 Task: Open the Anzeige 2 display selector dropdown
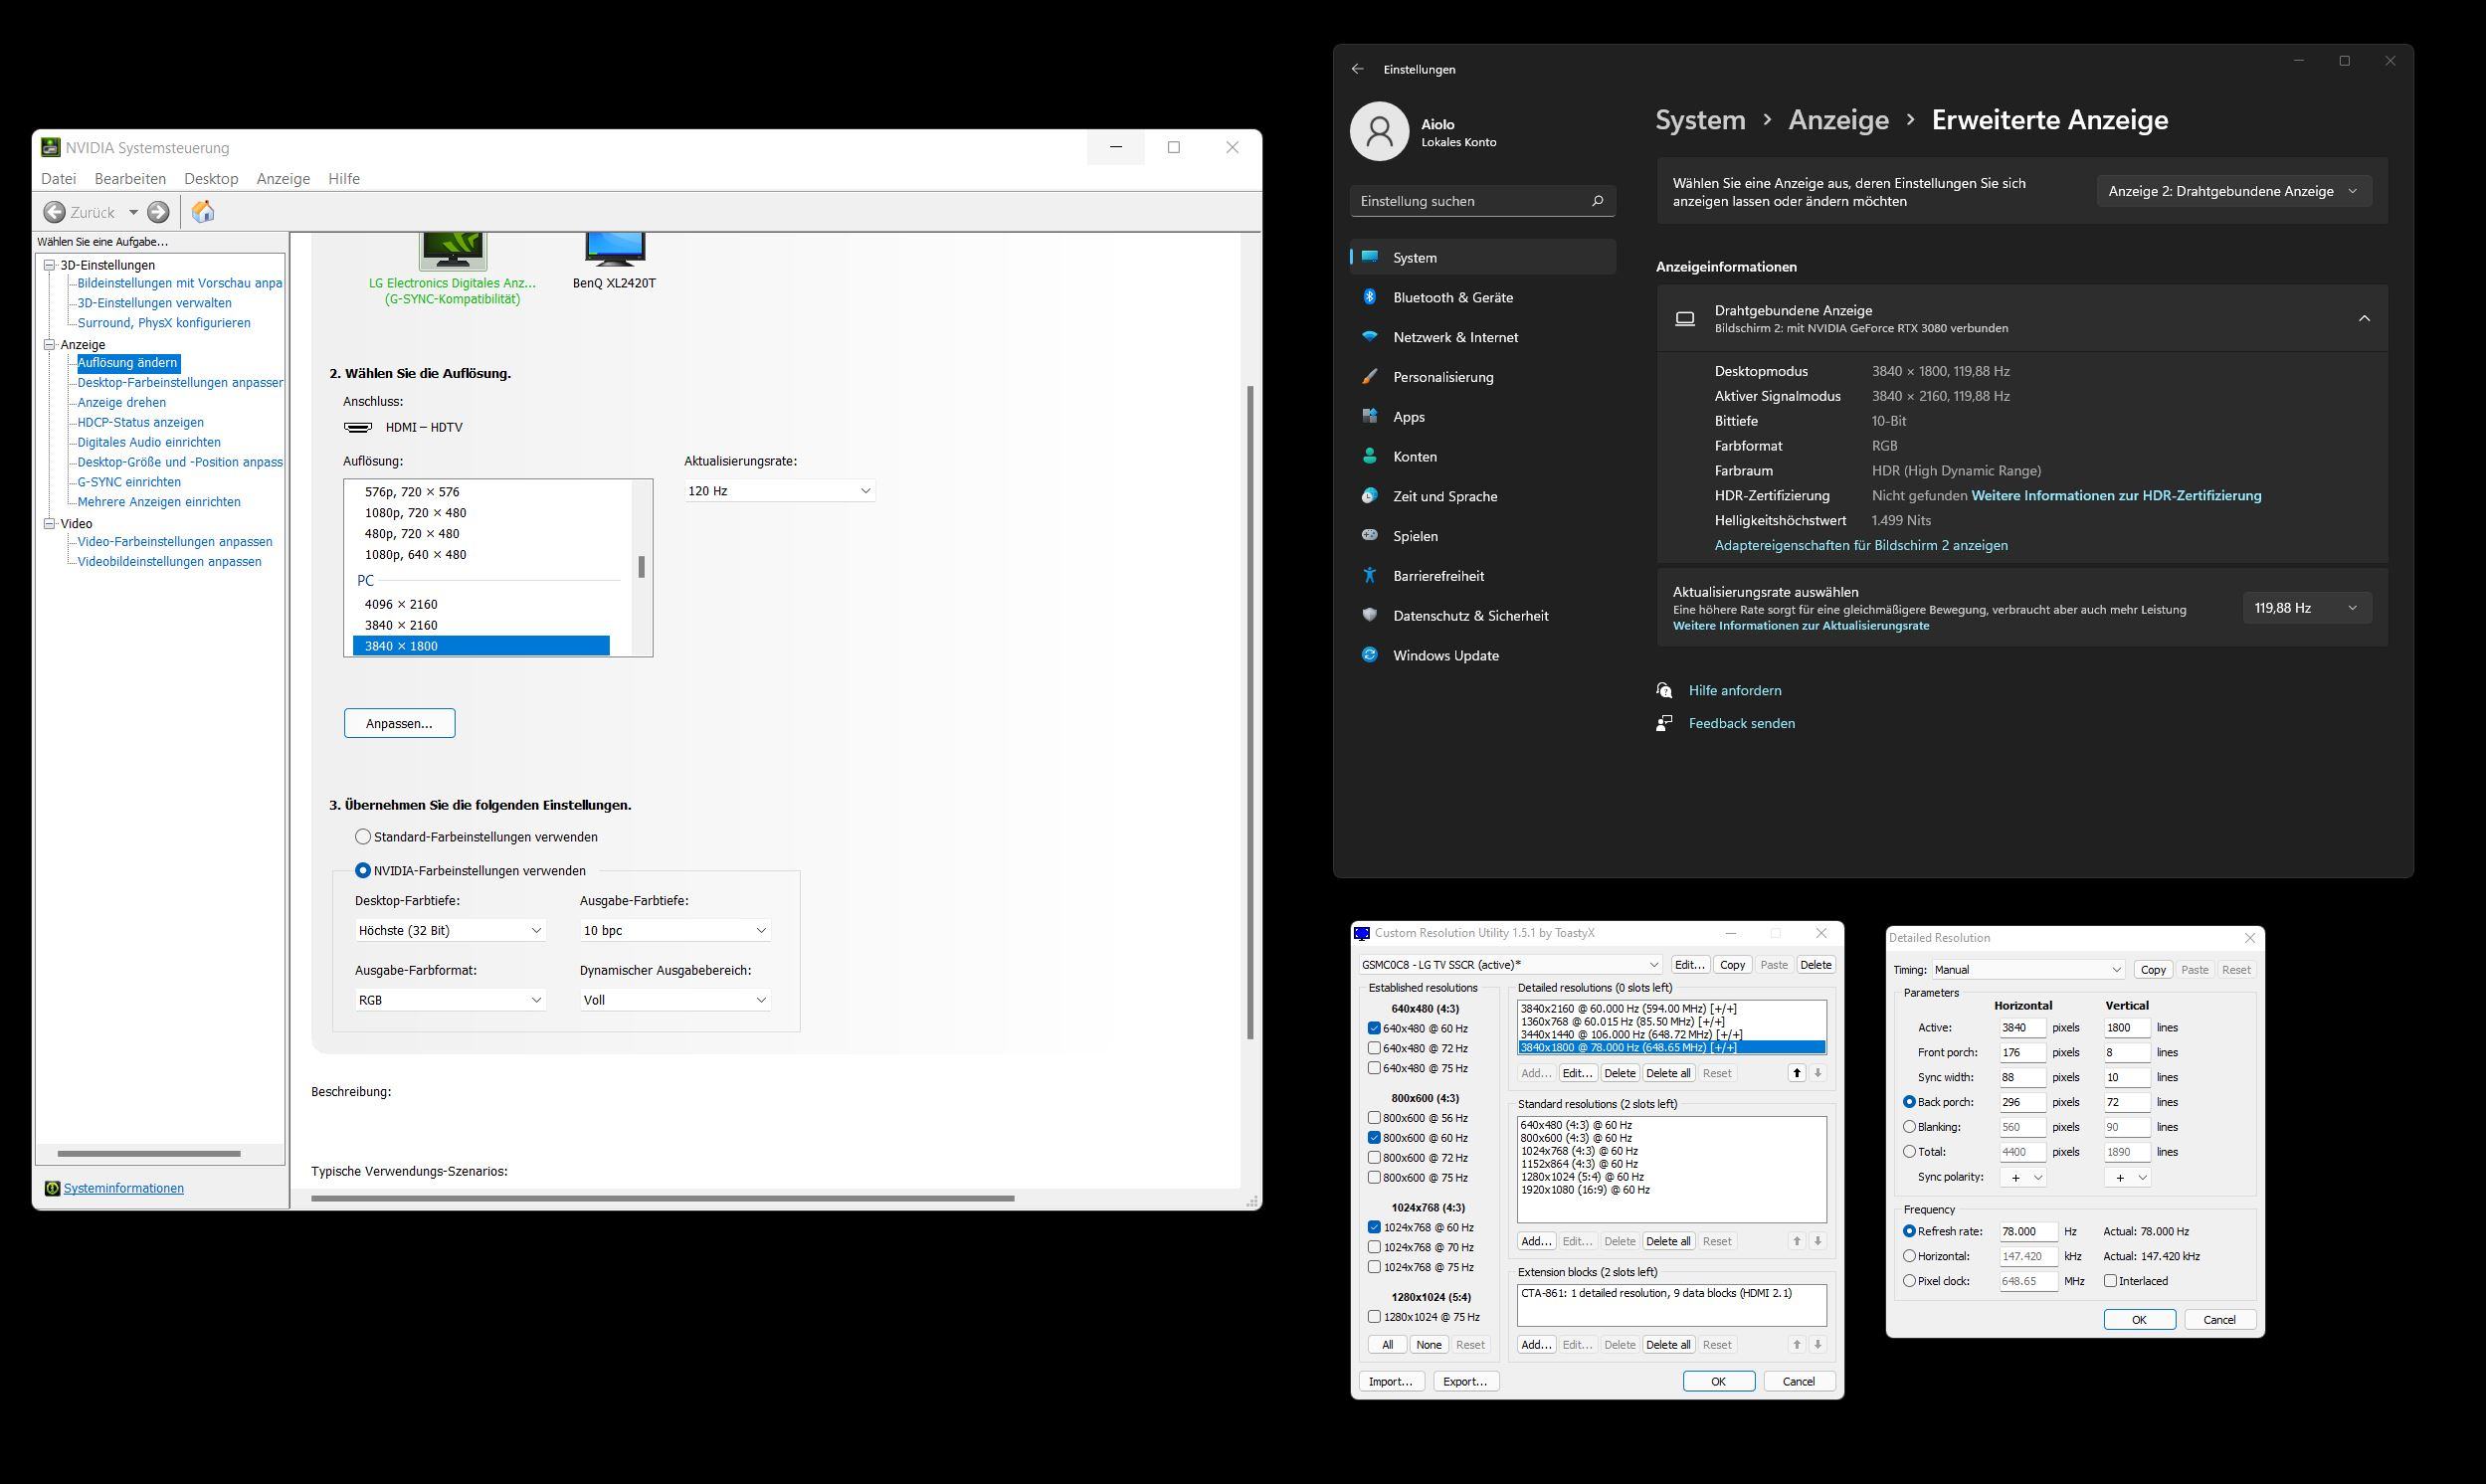click(x=2234, y=191)
